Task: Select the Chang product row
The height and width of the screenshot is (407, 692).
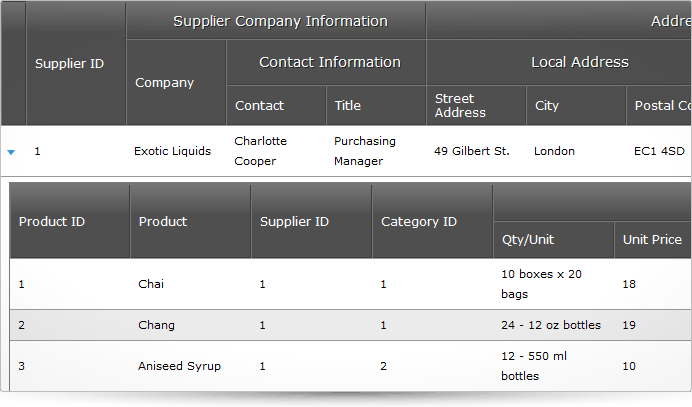Action: pos(351,325)
